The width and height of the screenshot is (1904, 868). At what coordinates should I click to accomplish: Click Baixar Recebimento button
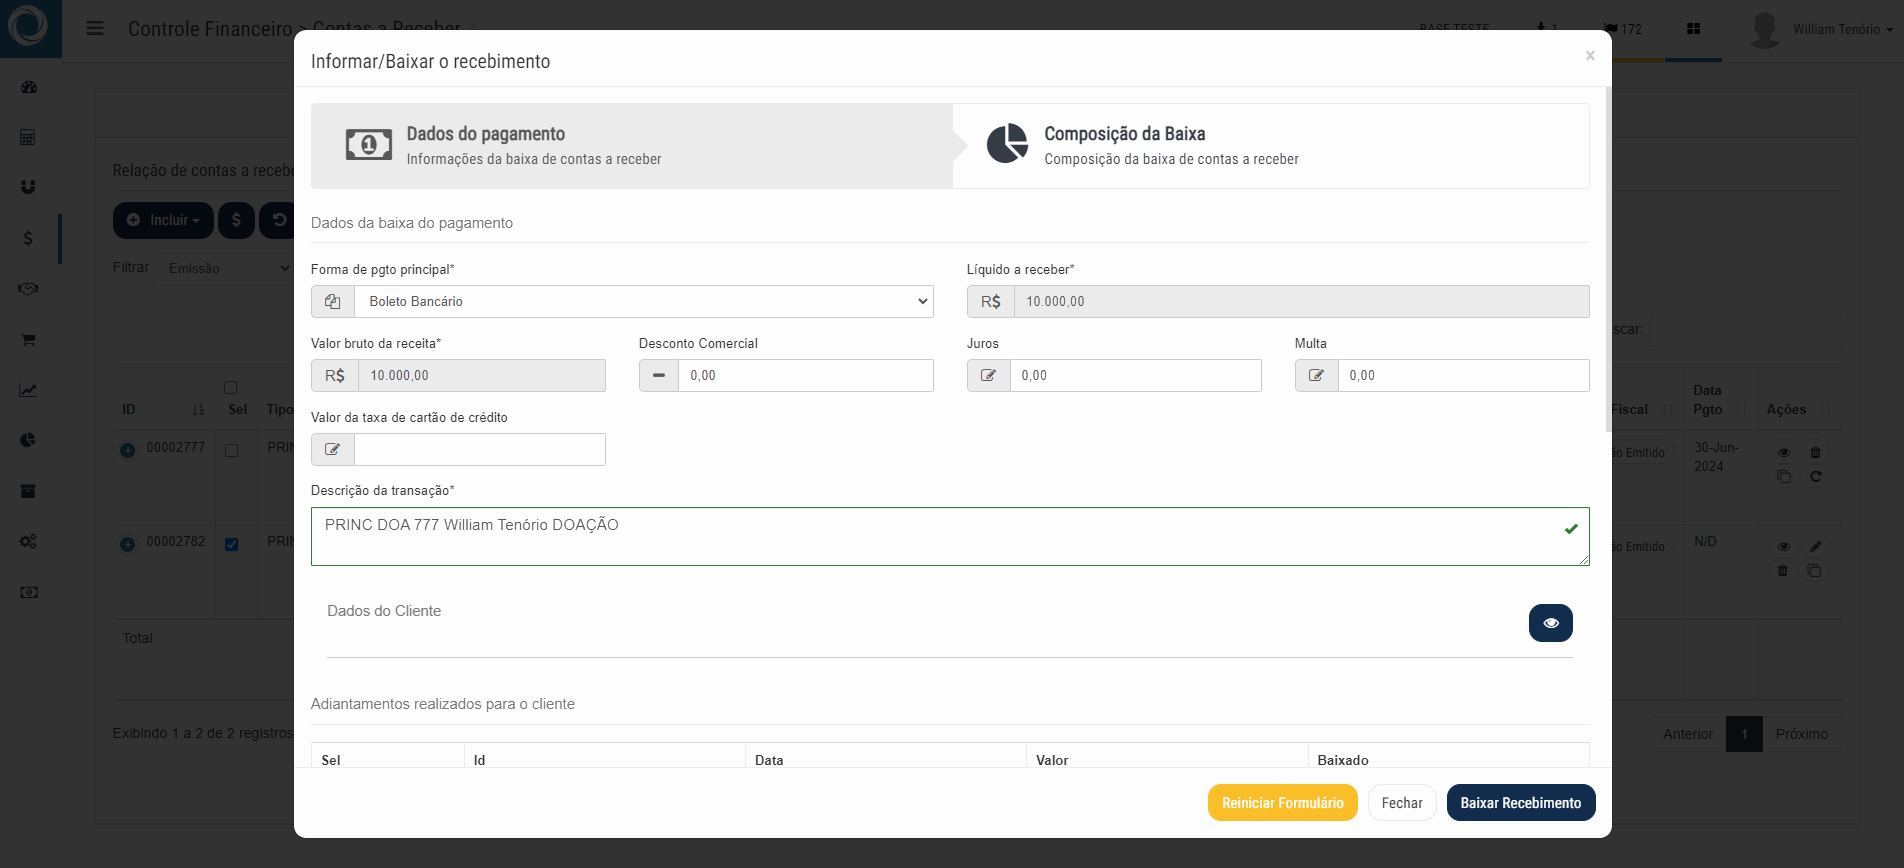point(1521,803)
